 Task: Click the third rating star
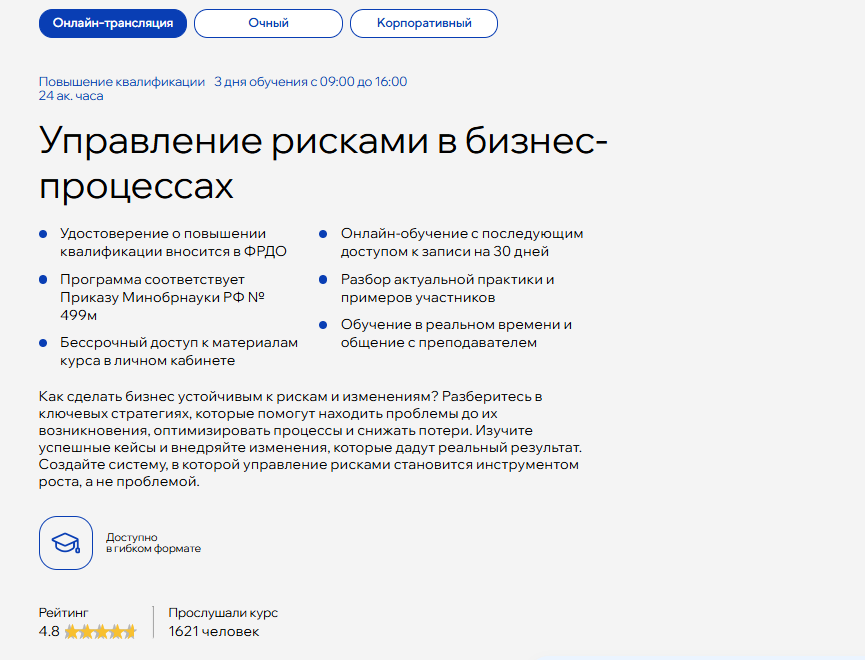pos(101,632)
